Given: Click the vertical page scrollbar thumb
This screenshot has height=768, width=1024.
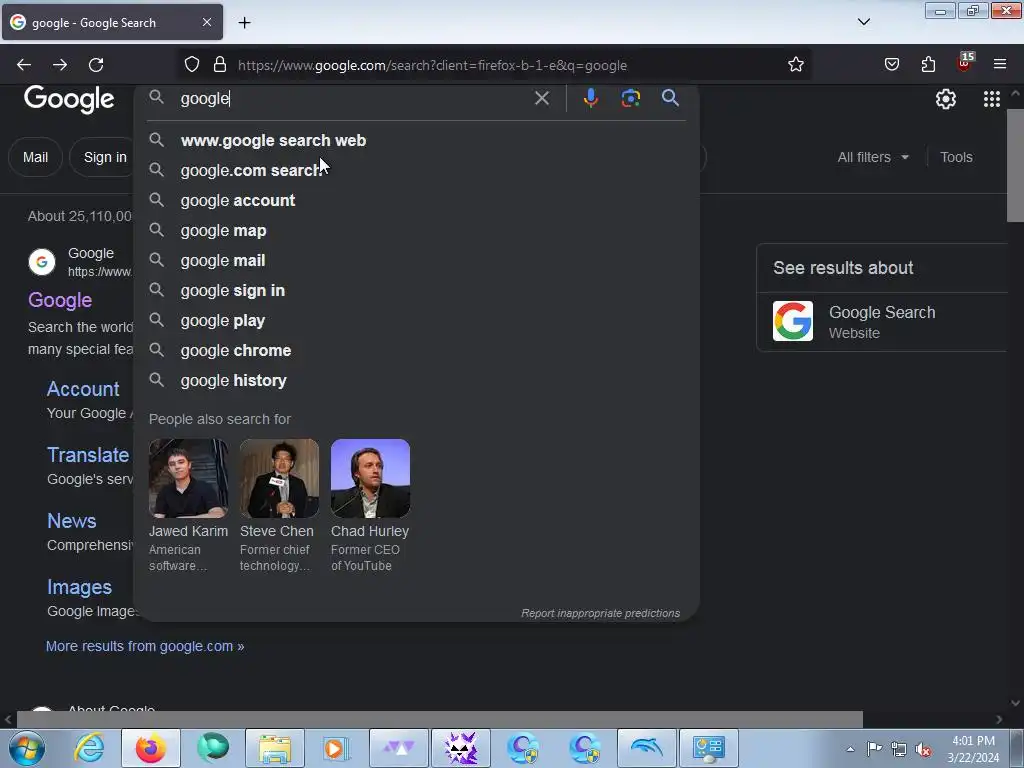Looking at the screenshot, I should pos(1015,166).
